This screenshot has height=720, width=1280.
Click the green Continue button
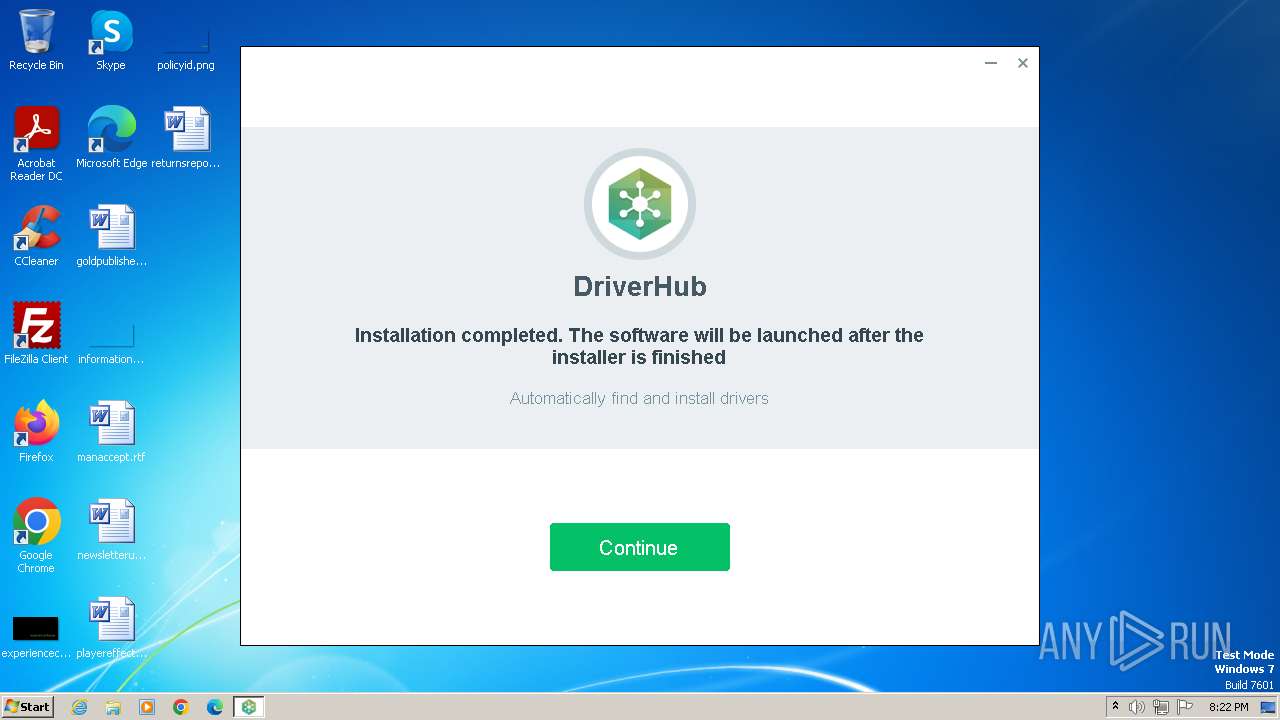tap(639, 547)
